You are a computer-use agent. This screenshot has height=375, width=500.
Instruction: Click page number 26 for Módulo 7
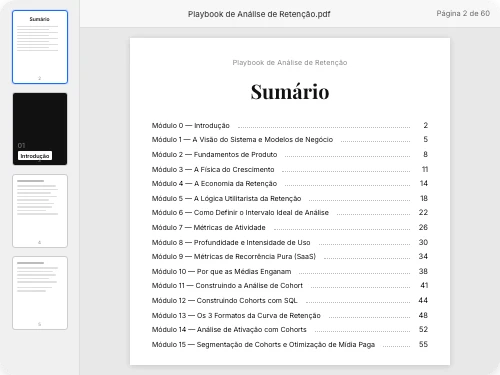point(423,227)
